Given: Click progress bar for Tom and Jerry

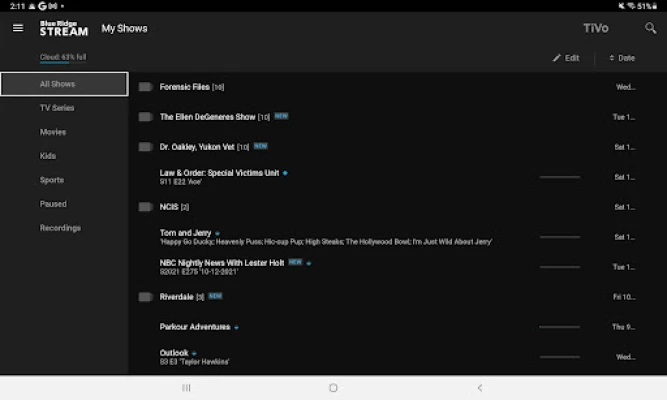Looking at the screenshot, I should 560,237.
